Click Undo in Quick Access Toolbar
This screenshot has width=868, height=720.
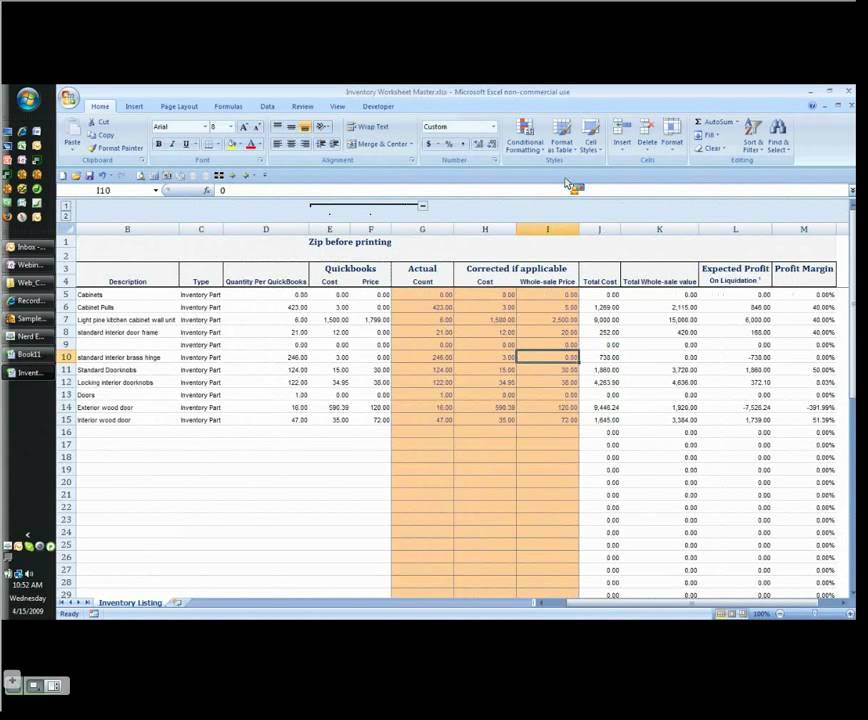pyautogui.click(x=102, y=176)
